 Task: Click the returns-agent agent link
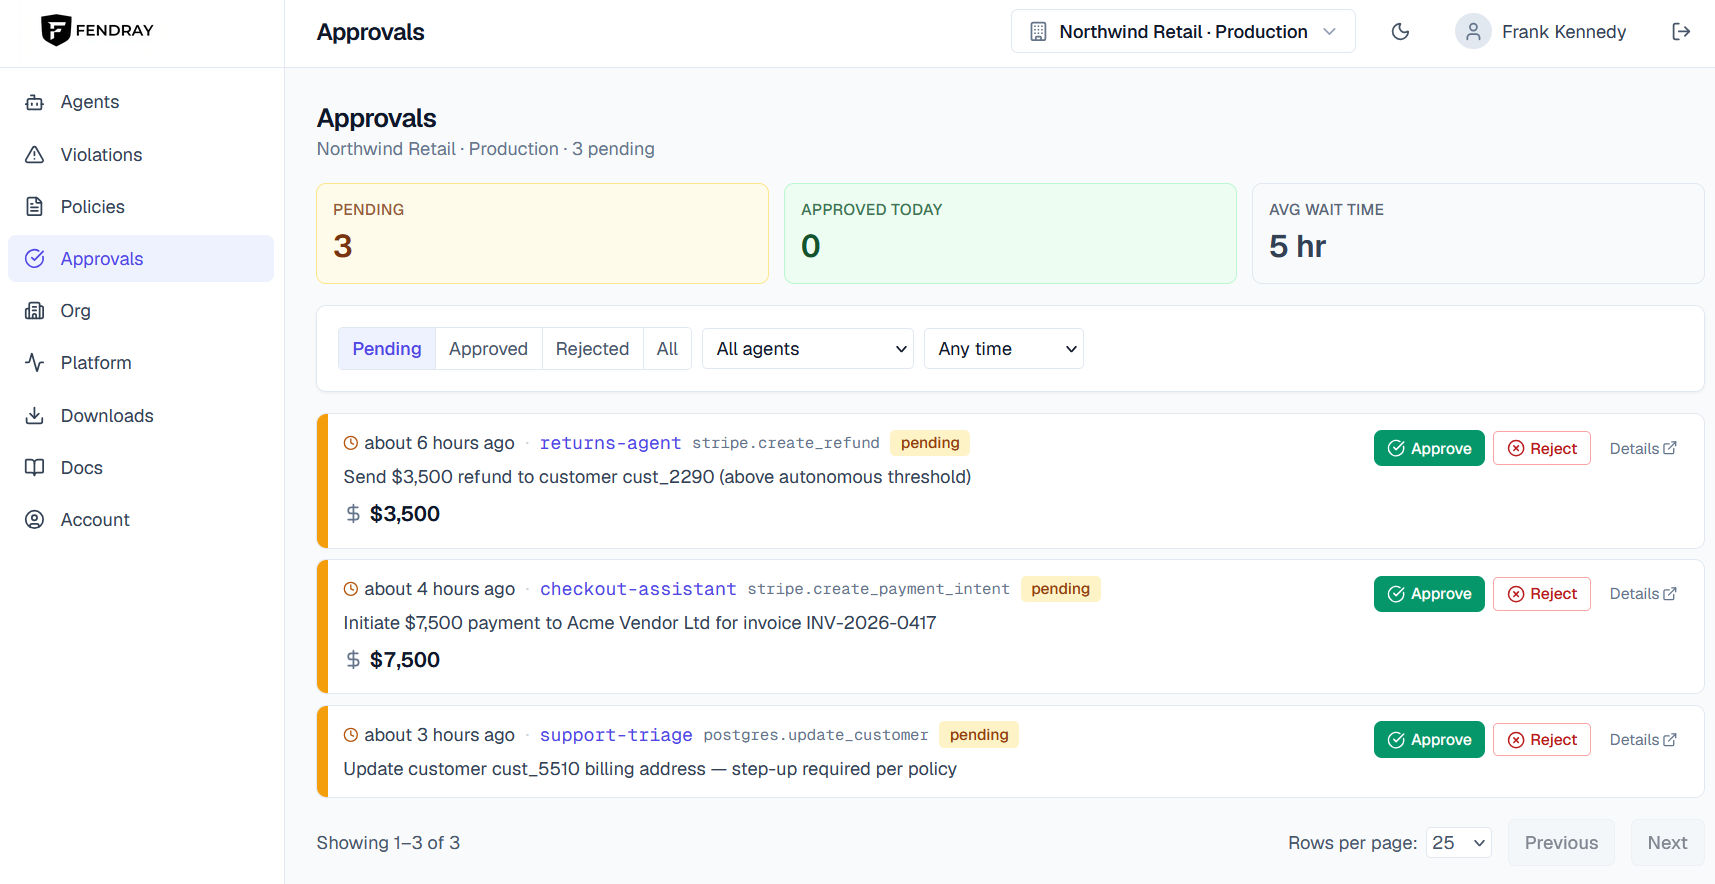pyautogui.click(x=610, y=443)
